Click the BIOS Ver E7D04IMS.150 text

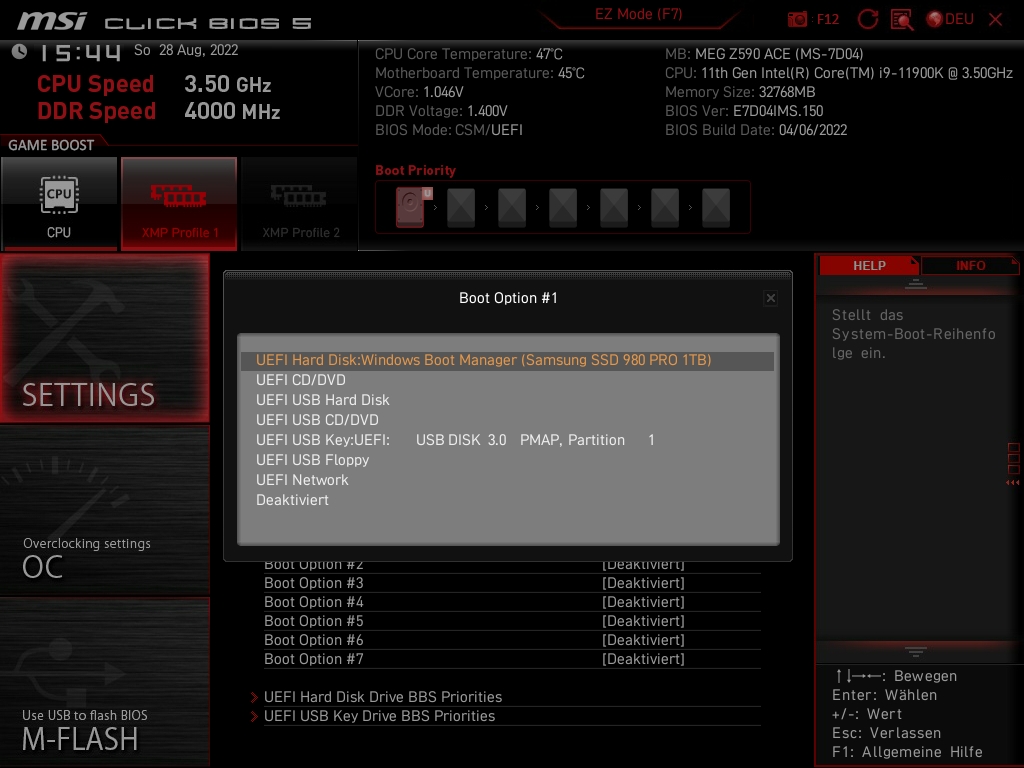point(744,111)
